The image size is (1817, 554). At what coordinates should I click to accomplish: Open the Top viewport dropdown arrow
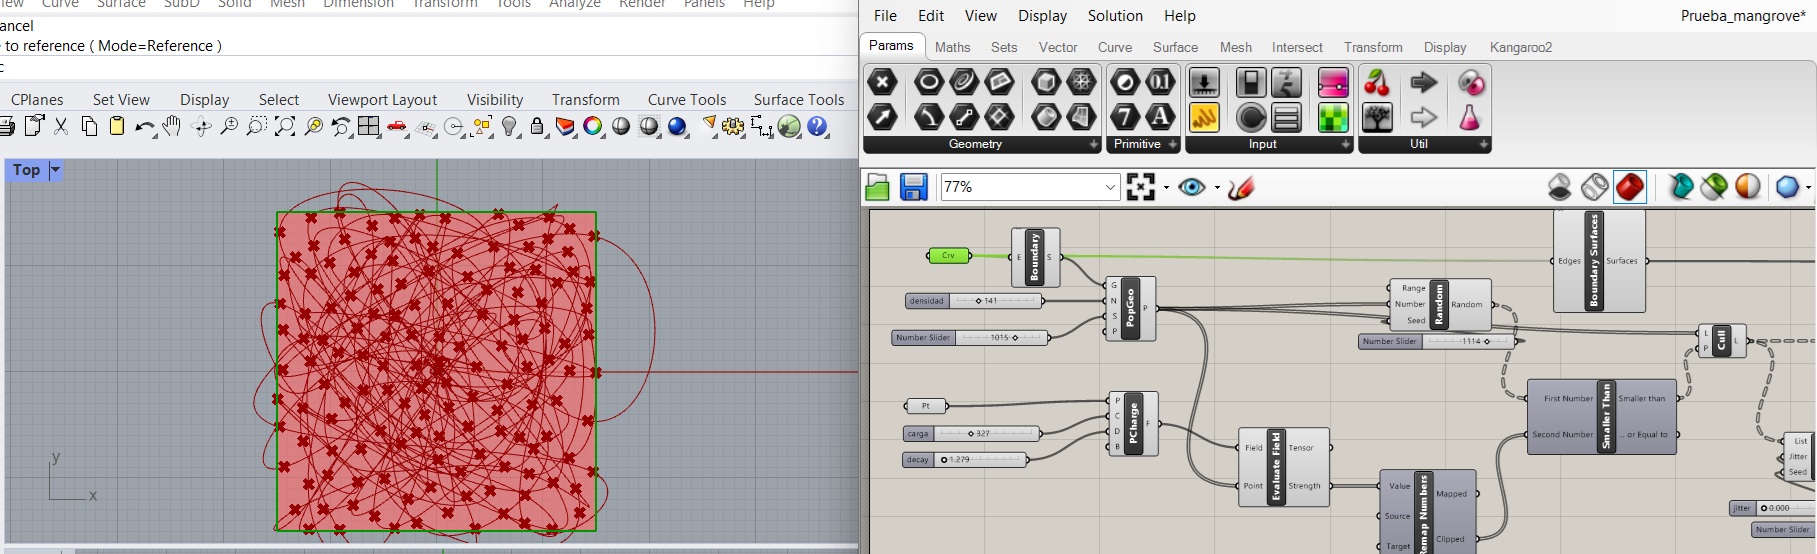(55, 170)
